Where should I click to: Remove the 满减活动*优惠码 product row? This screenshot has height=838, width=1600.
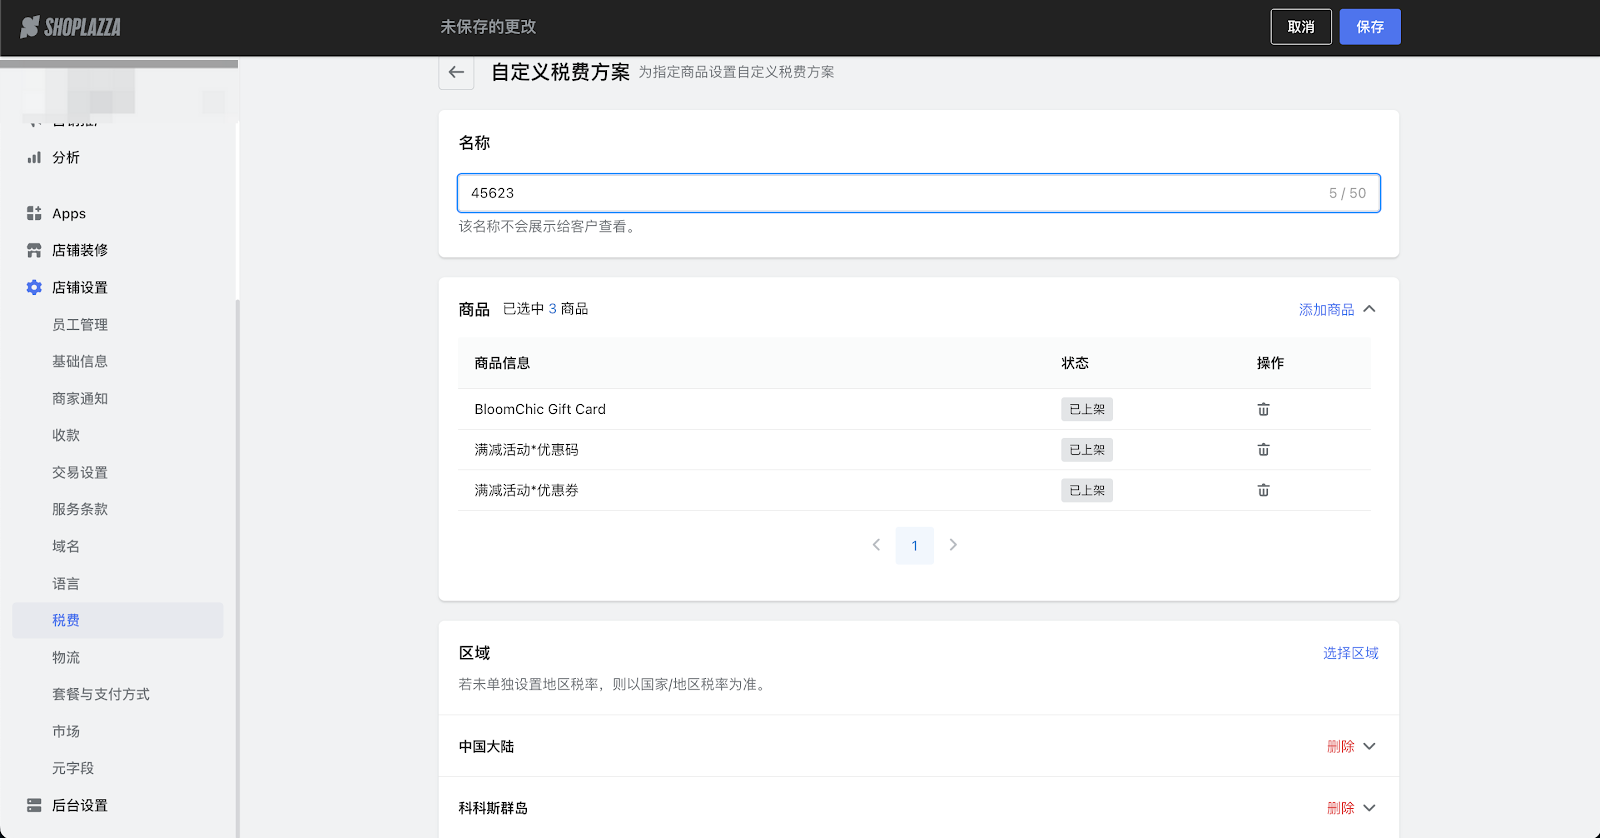tap(1263, 450)
